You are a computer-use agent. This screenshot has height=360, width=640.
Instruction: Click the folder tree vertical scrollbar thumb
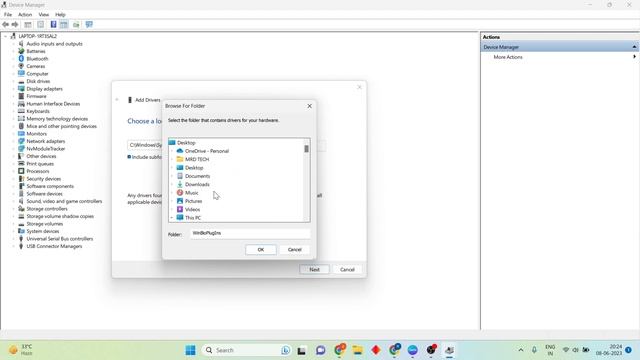306,149
